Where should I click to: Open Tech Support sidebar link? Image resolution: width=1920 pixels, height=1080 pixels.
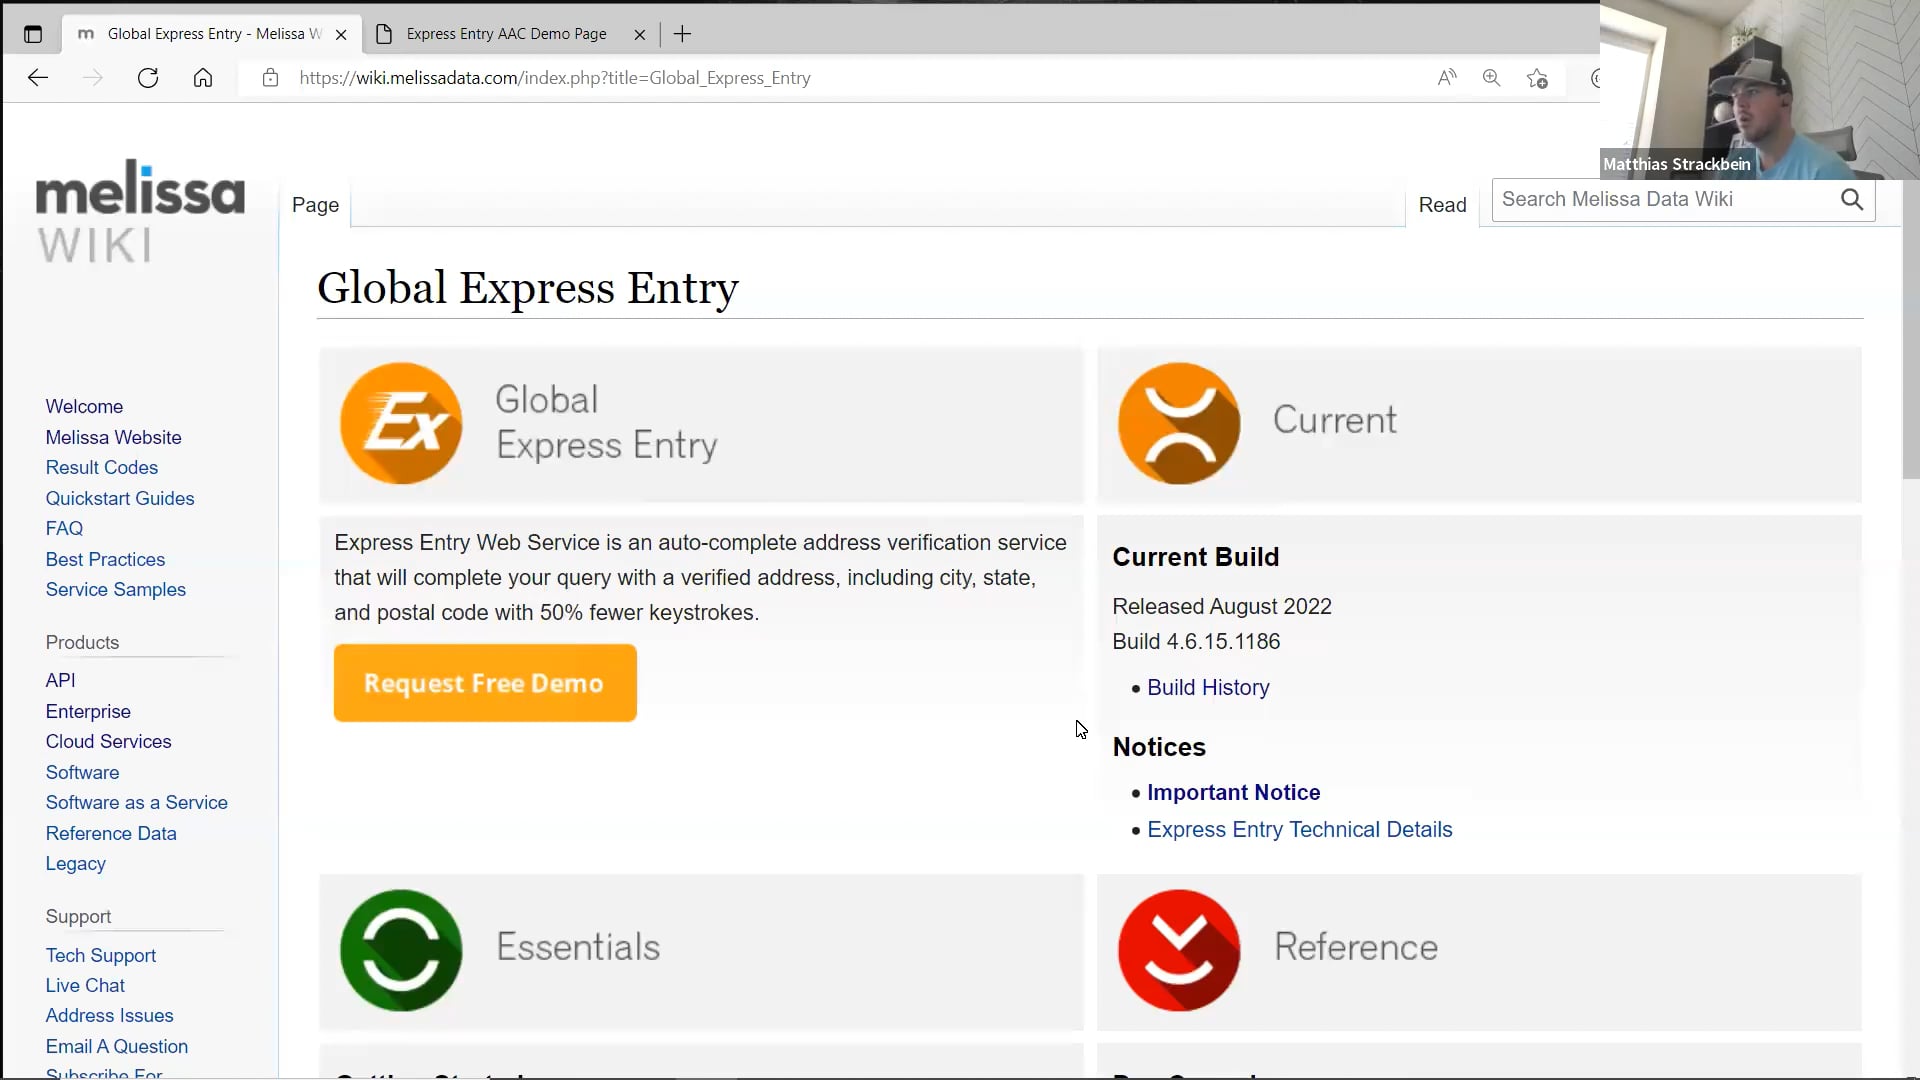[x=101, y=956]
